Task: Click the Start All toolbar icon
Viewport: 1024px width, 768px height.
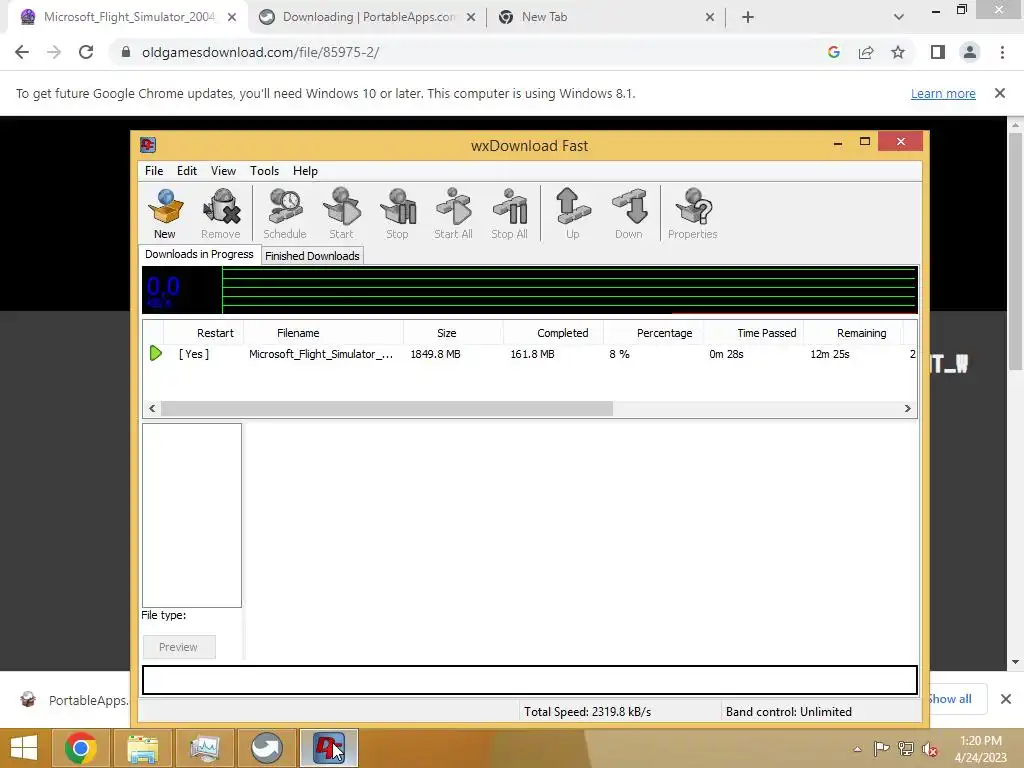Action: 453,213
